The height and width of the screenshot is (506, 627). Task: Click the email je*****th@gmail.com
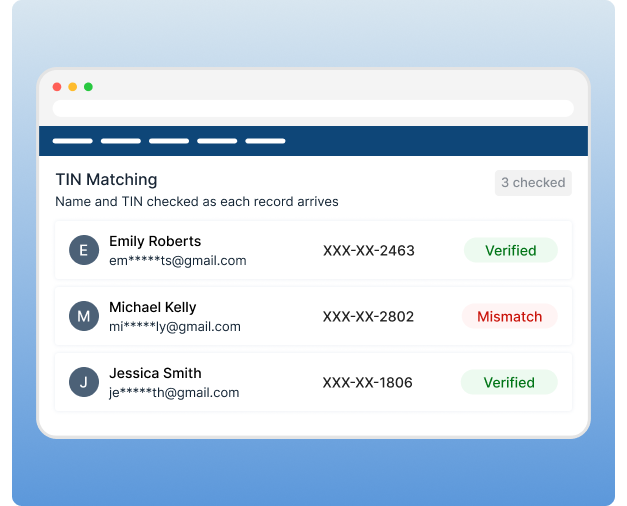(174, 393)
